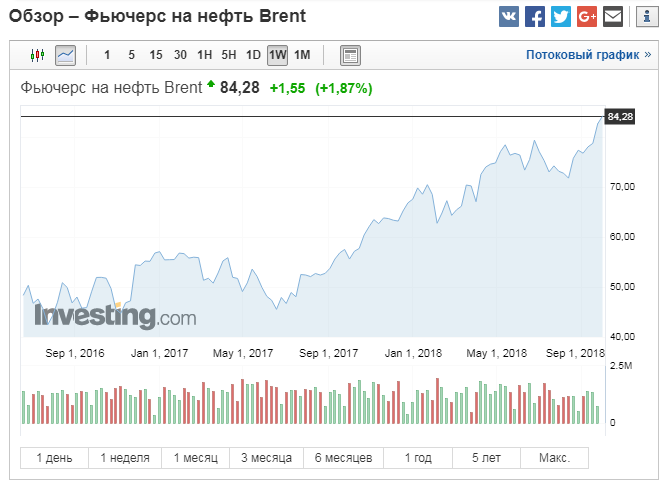Switch to candlestick chart type
The width and height of the screenshot is (668, 493).
(38, 55)
